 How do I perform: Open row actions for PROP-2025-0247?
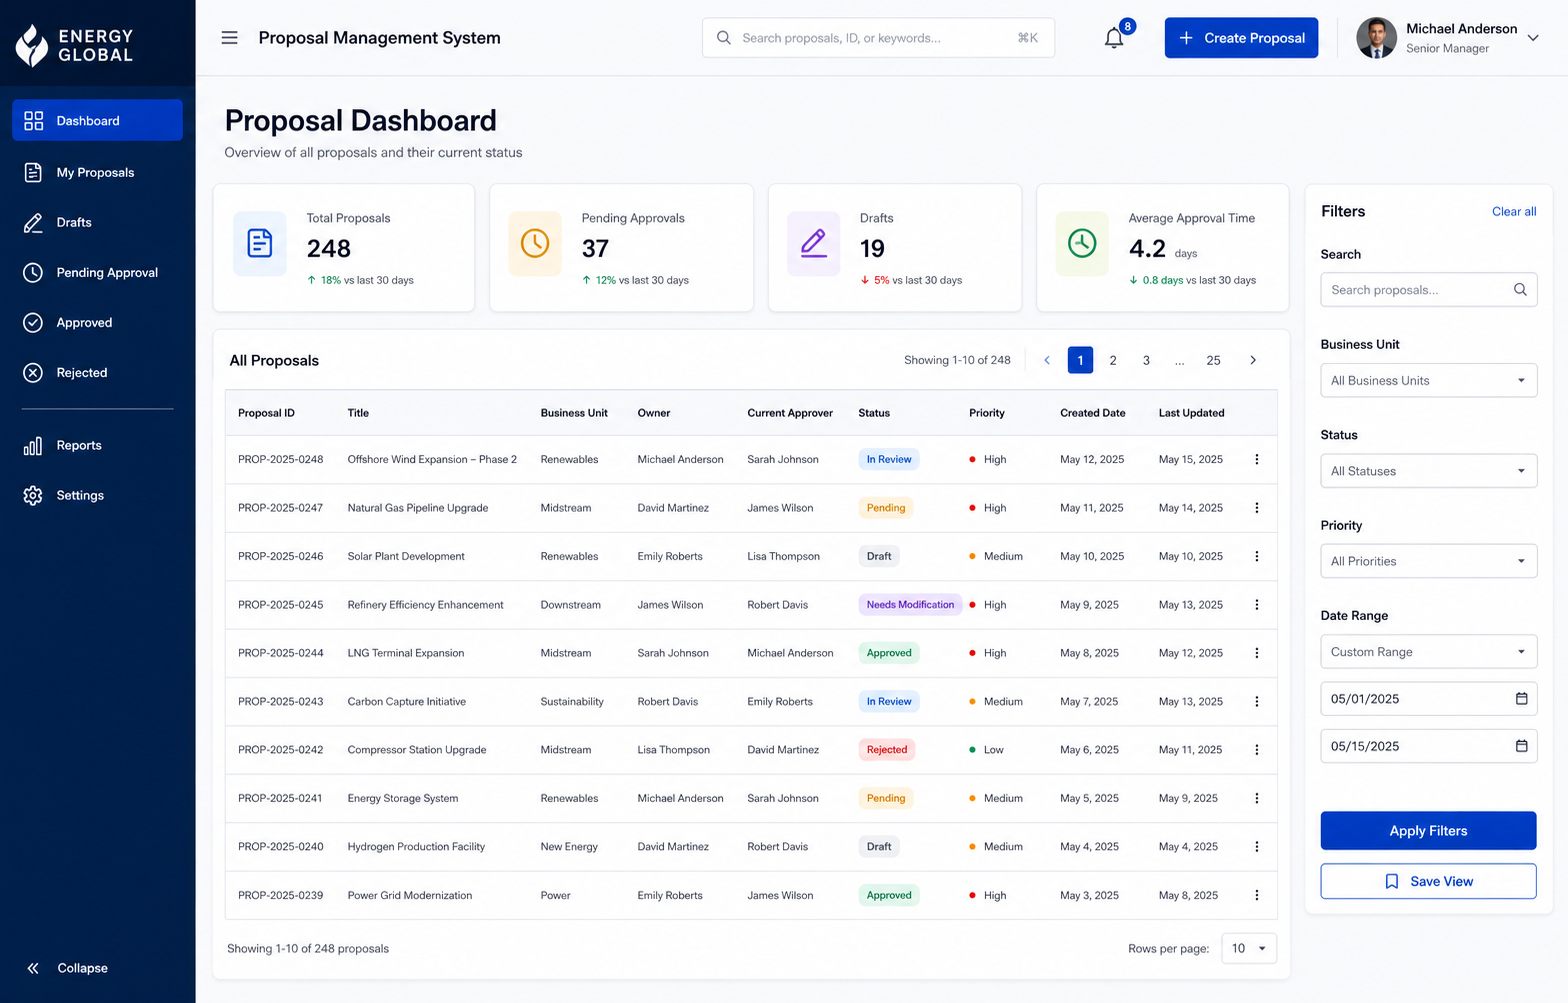click(1257, 508)
